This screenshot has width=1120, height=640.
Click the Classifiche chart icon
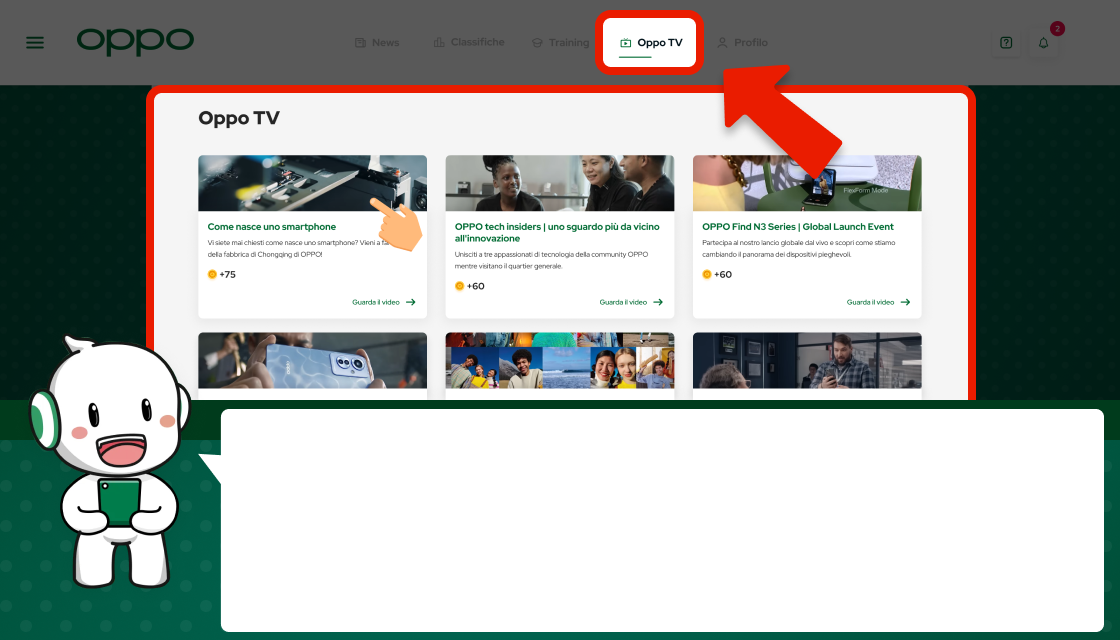pos(439,42)
